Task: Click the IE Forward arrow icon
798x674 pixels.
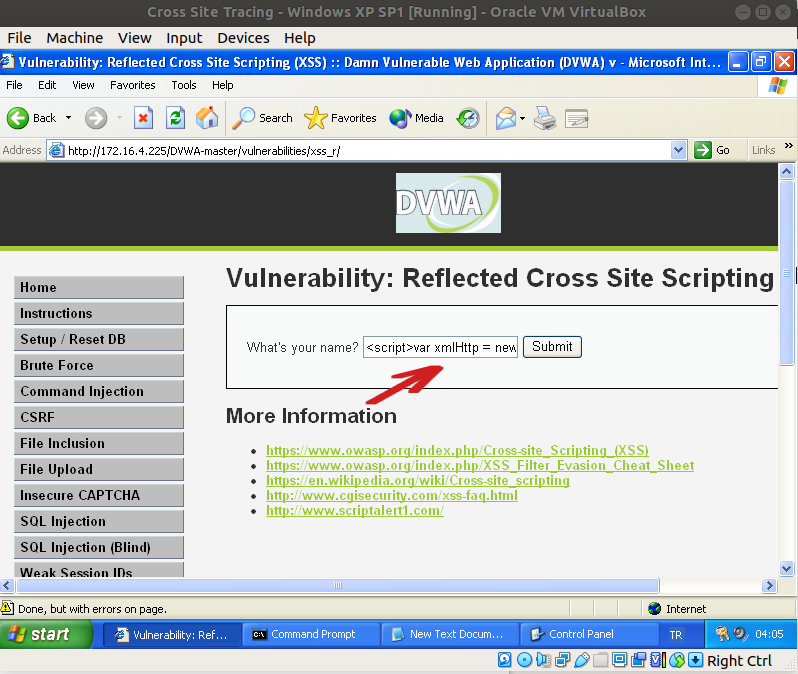Action: point(96,118)
